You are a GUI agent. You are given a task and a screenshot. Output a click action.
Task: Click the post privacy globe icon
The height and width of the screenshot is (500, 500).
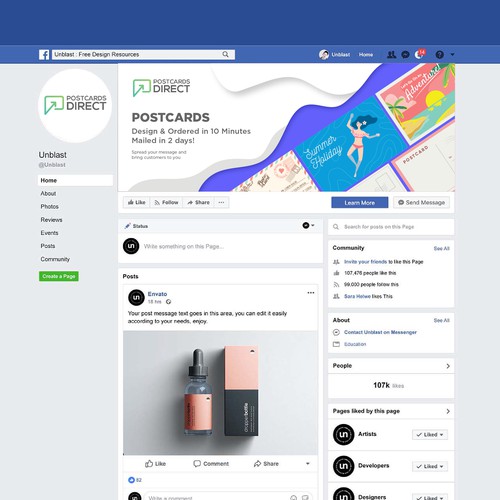pyautogui.click(x=169, y=302)
